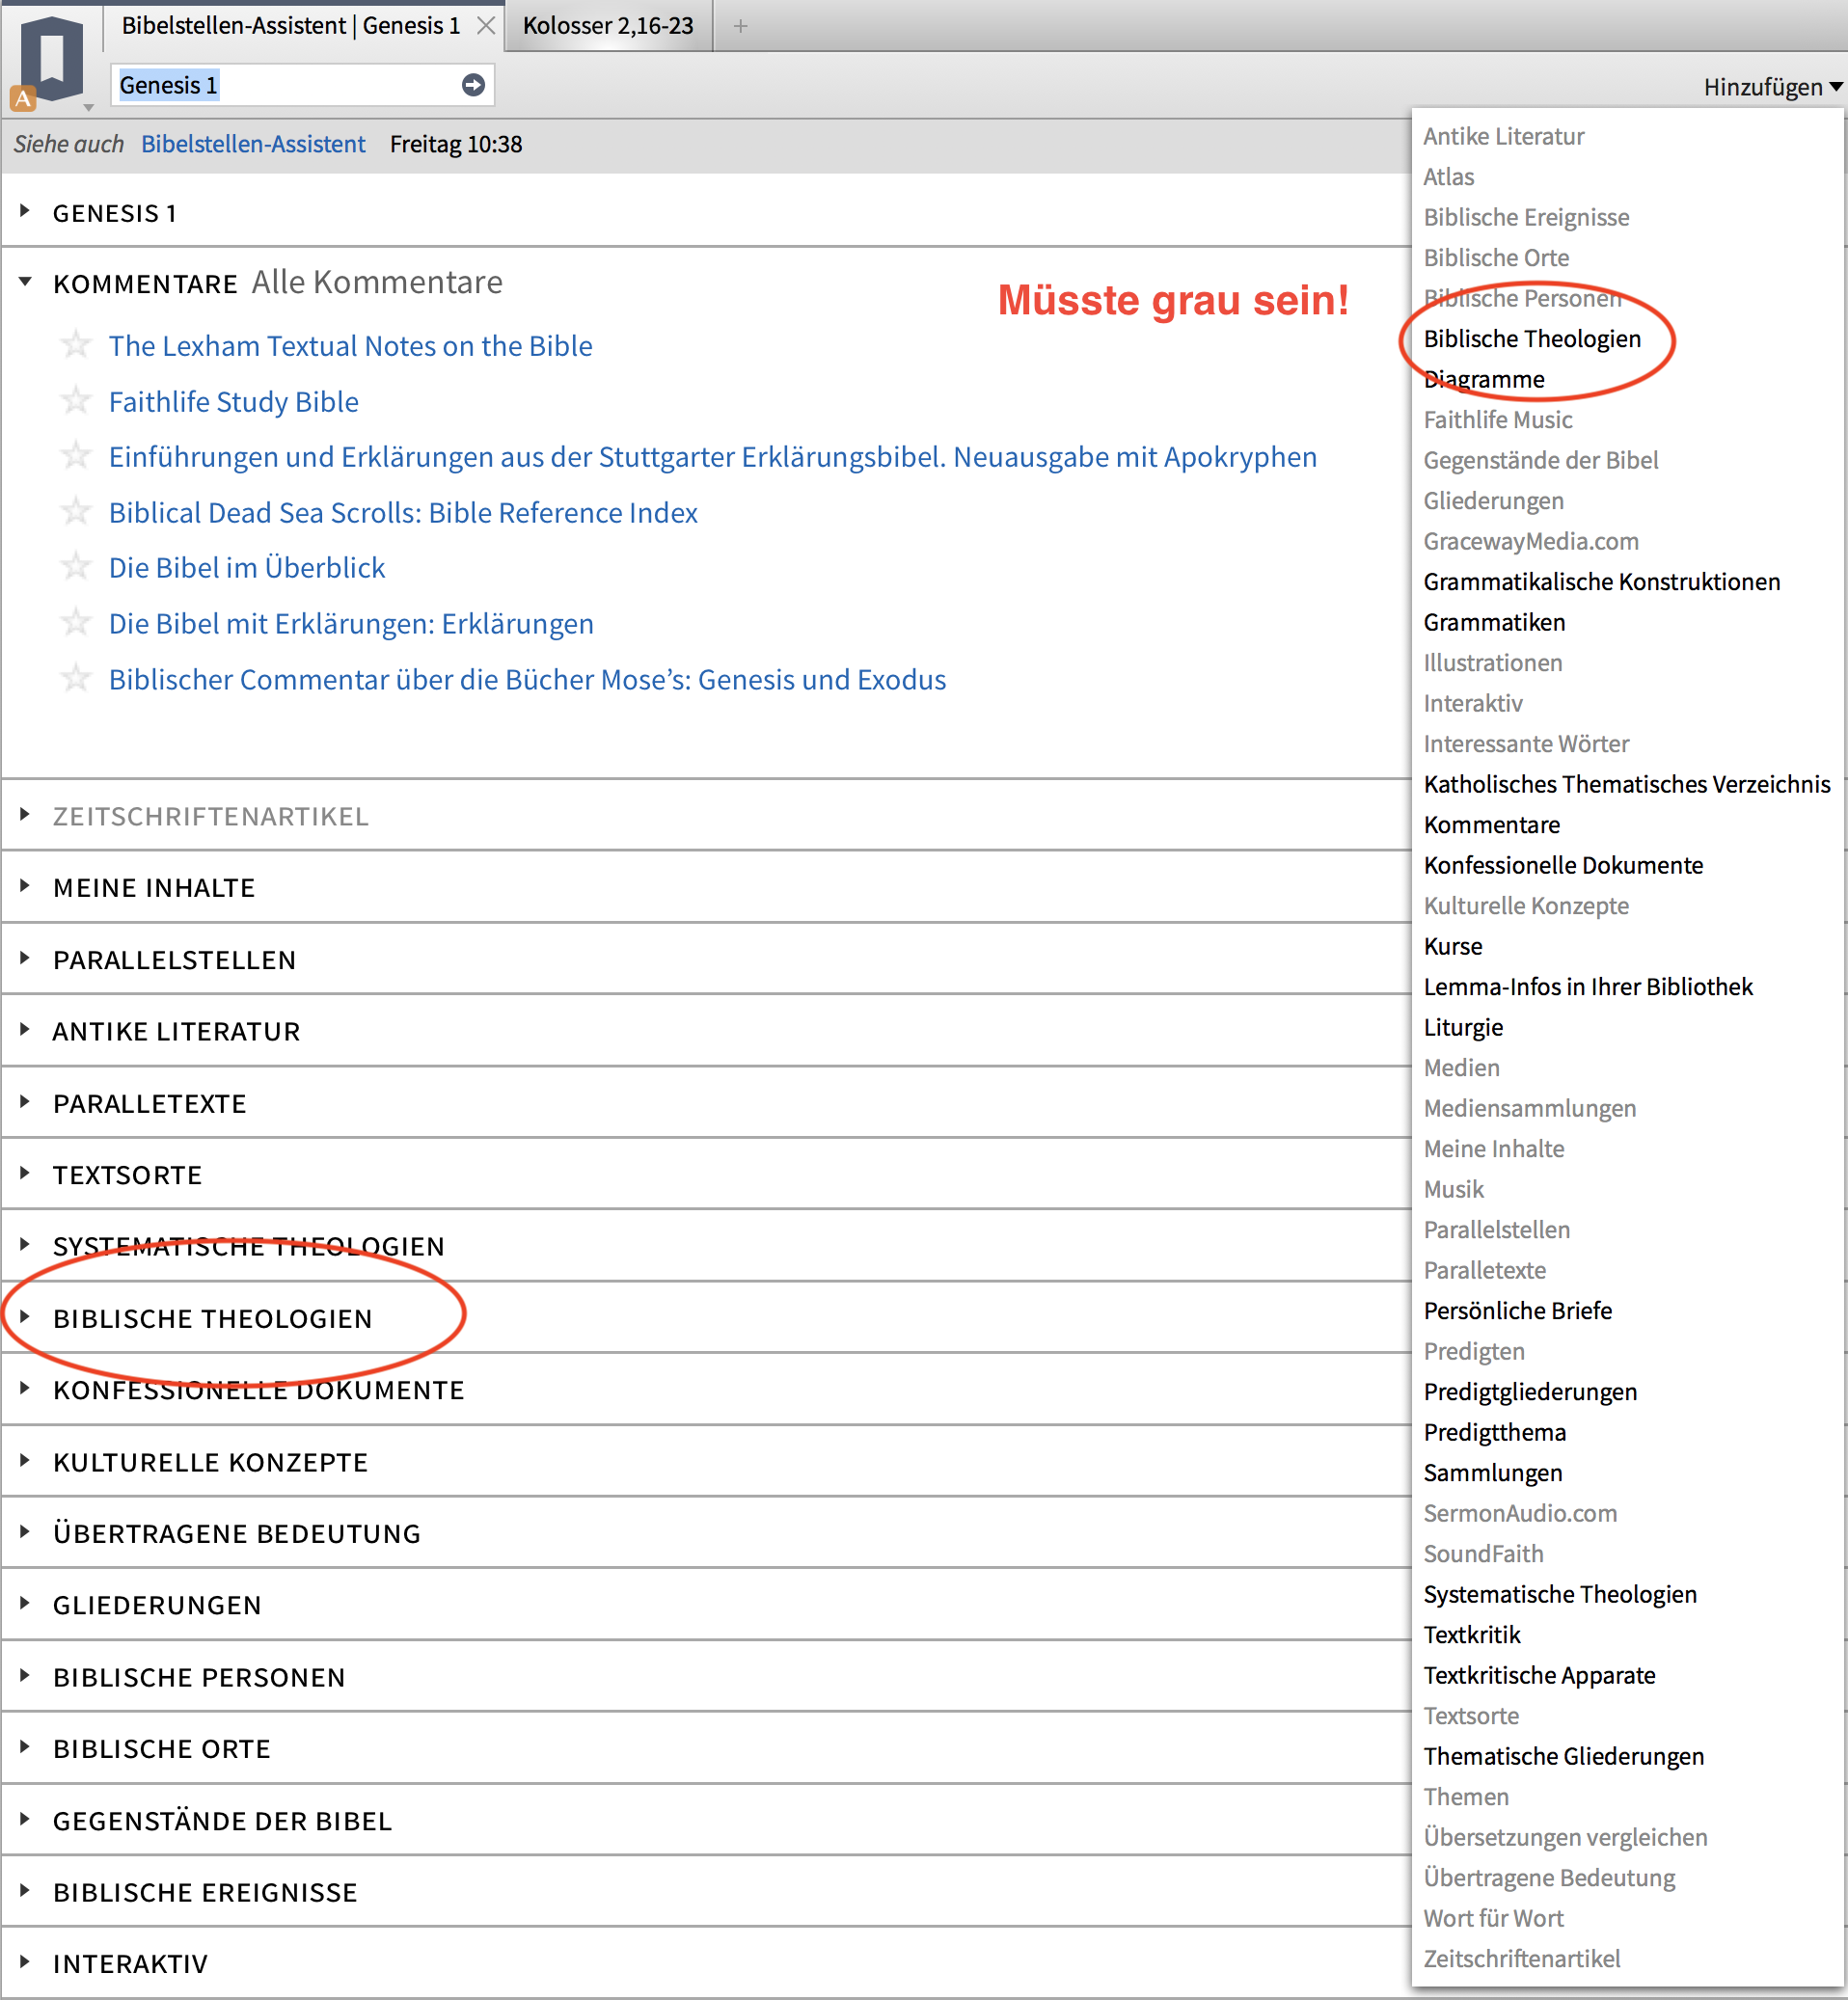Choose Predigtgliederungen from the menu
The width and height of the screenshot is (1848, 2000).
coord(1530,1392)
